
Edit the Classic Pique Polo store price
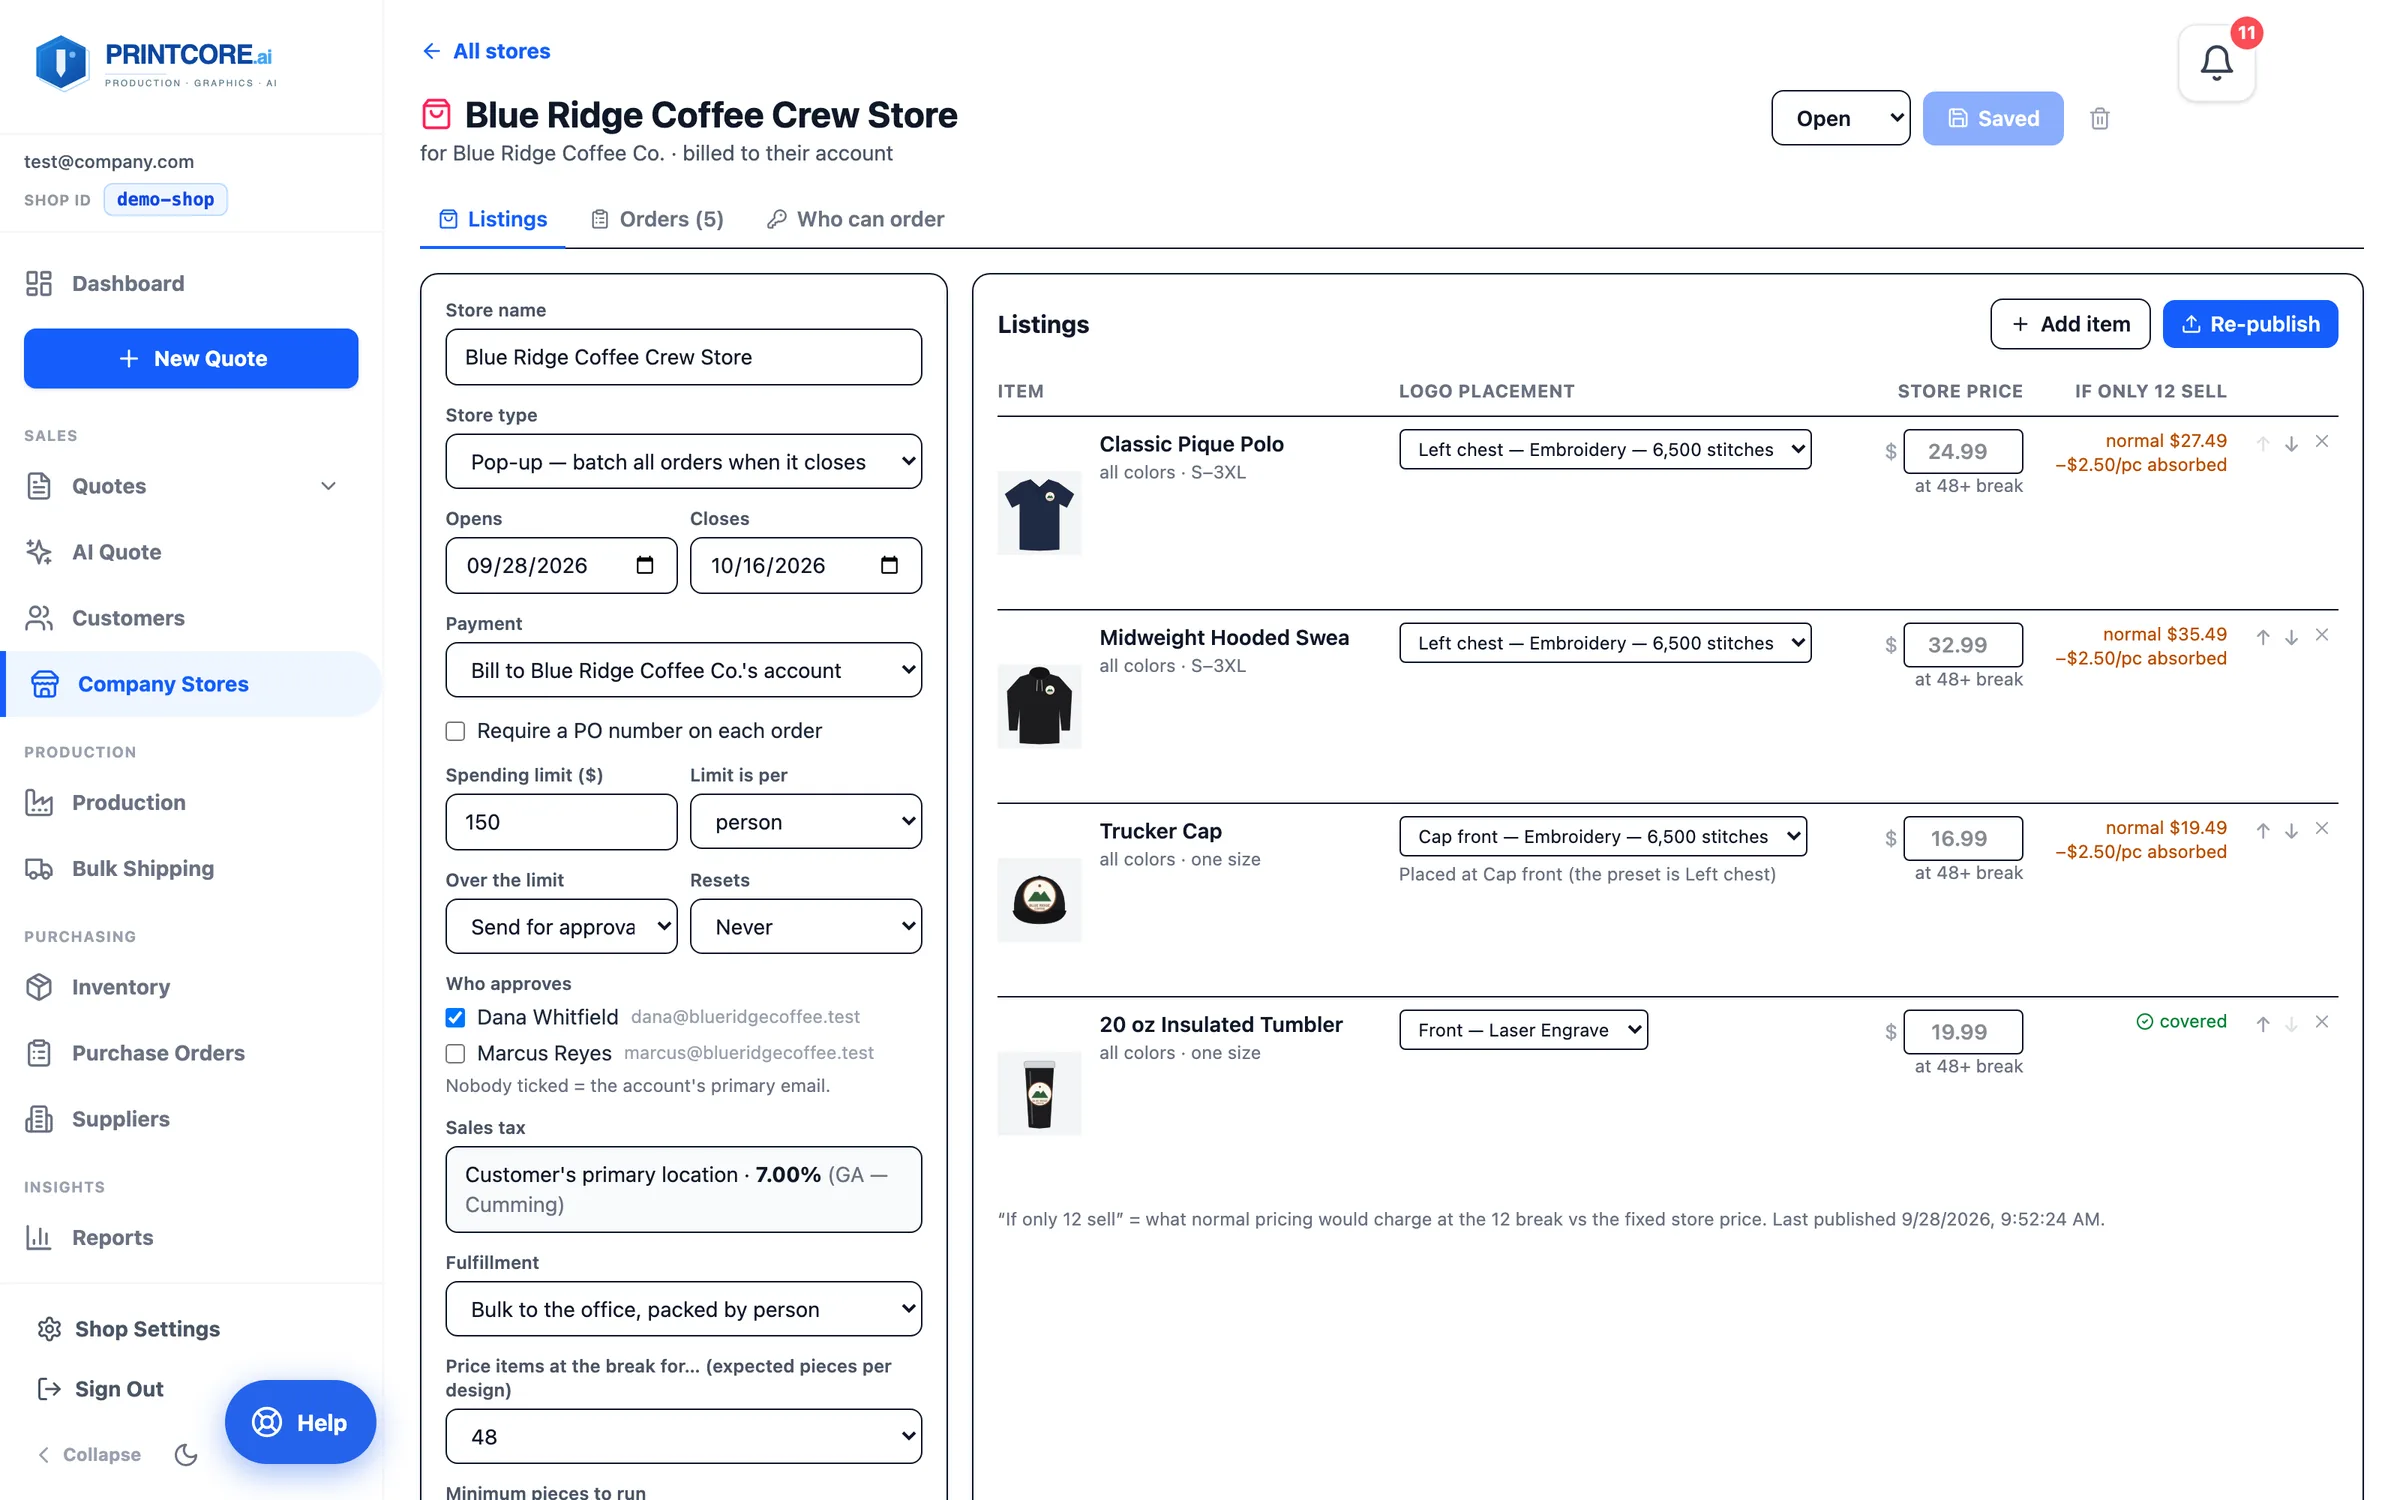click(x=1962, y=451)
